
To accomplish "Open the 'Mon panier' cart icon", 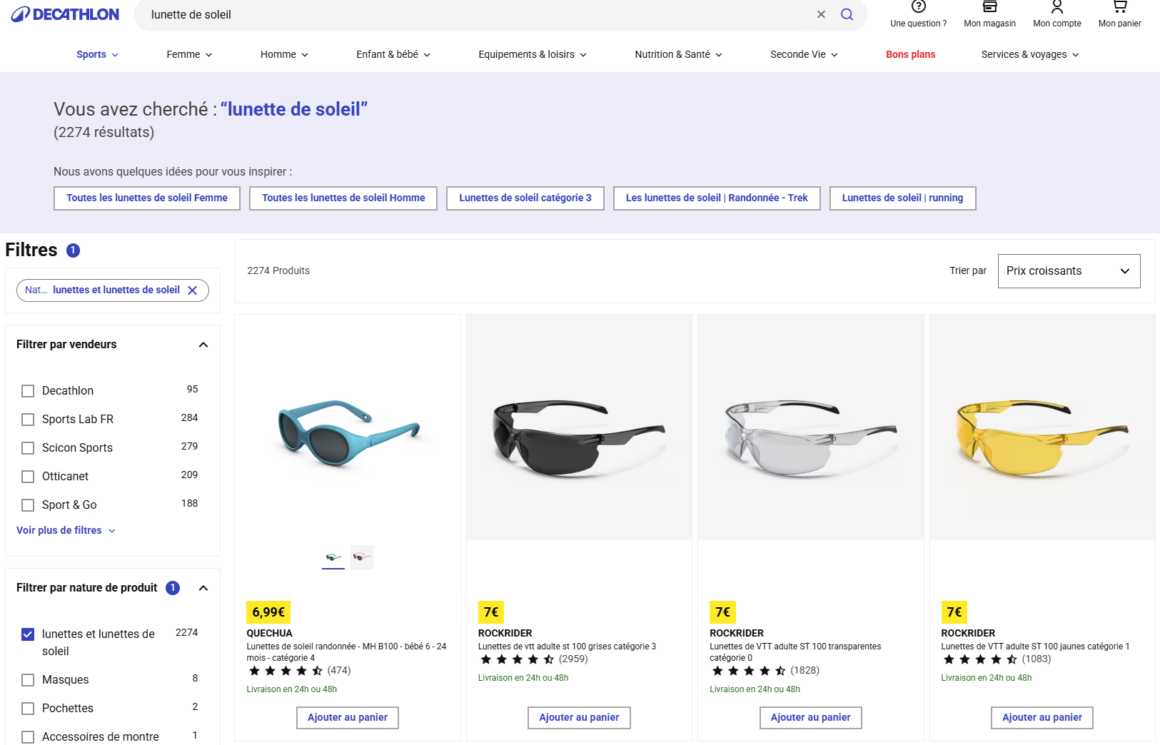I will pyautogui.click(x=1119, y=8).
